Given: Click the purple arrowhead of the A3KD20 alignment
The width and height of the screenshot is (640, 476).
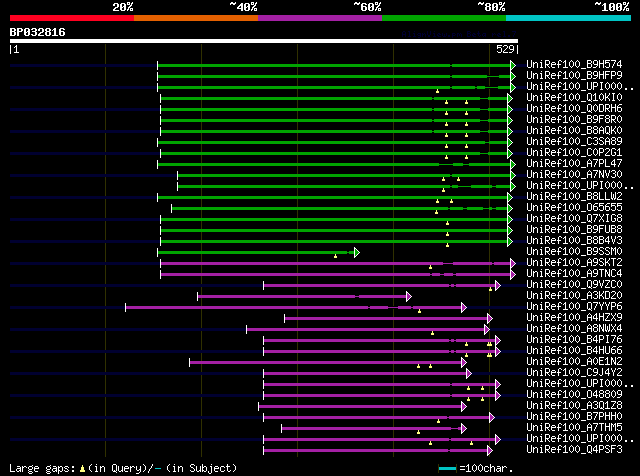Looking at the screenshot, I should tap(409, 296).
